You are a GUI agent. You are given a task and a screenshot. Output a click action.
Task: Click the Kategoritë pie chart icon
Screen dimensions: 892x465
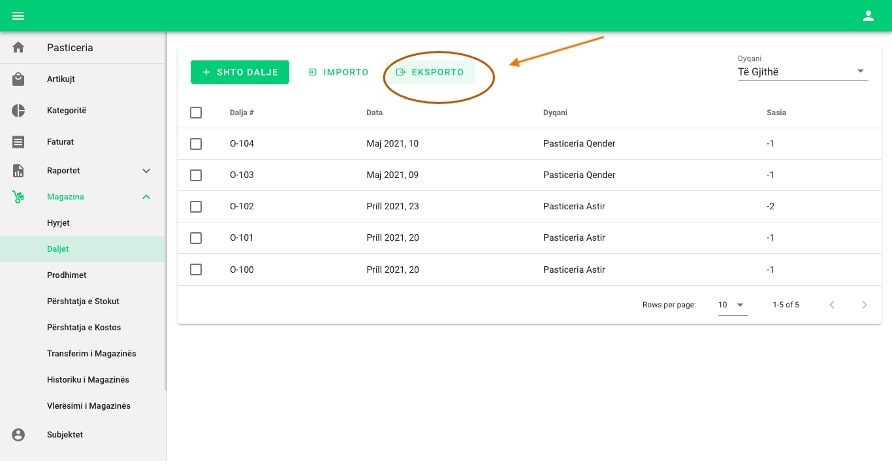pos(18,110)
